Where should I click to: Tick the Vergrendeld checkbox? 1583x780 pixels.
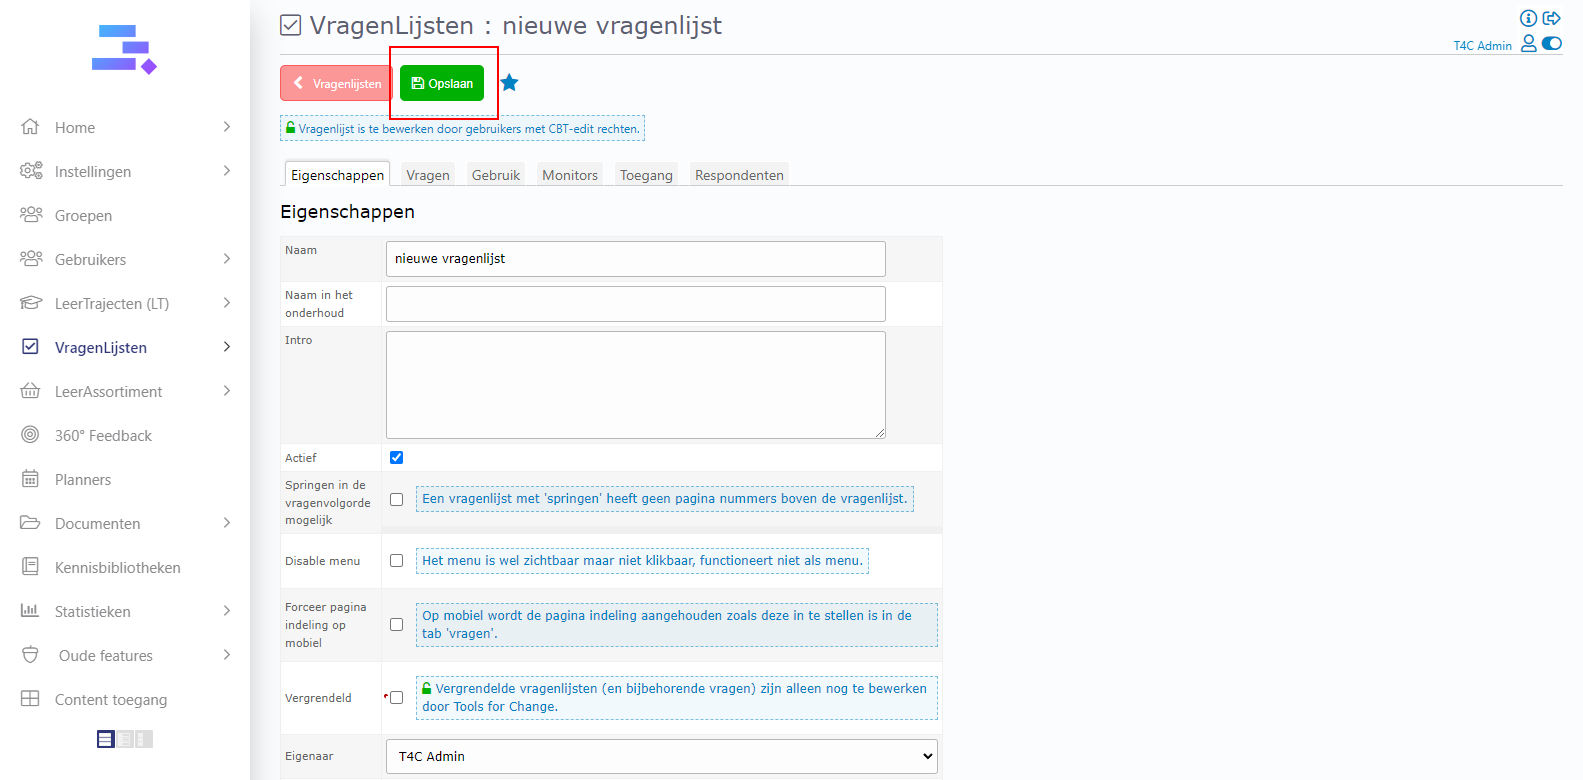click(x=397, y=698)
